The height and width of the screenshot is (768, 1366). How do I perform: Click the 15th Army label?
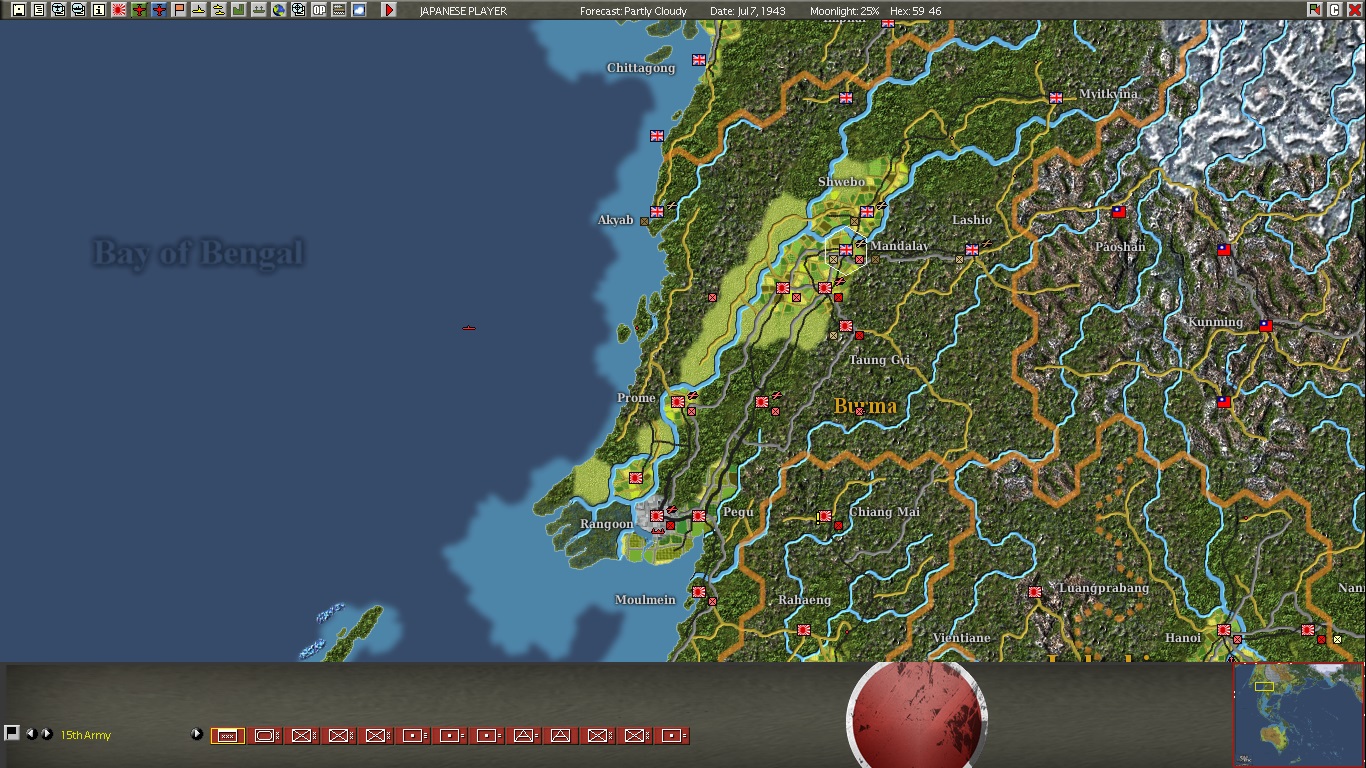[x=86, y=736]
